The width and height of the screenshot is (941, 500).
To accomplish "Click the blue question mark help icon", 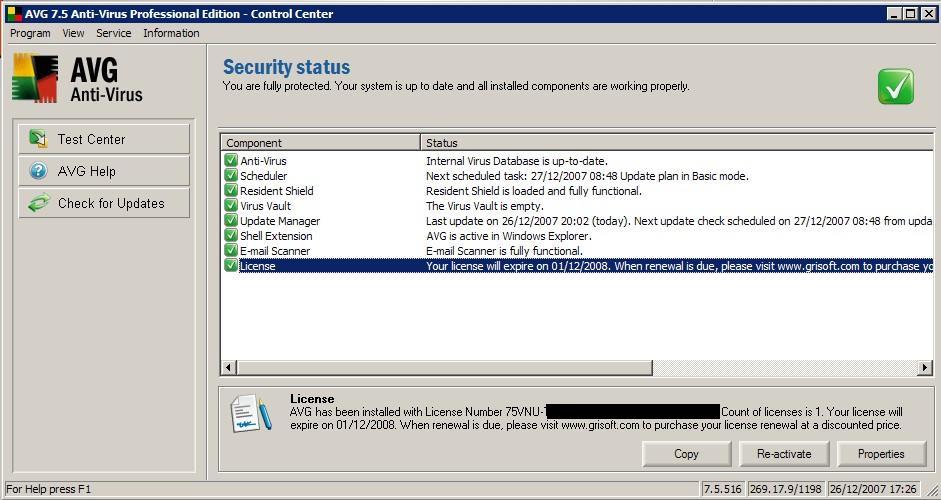I will tap(38, 171).
